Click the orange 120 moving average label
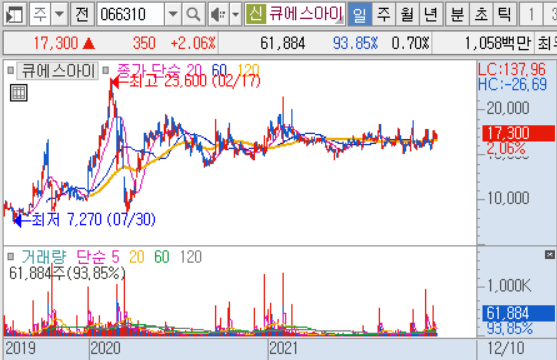This screenshot has height=360, width=557. coord(248,70)
